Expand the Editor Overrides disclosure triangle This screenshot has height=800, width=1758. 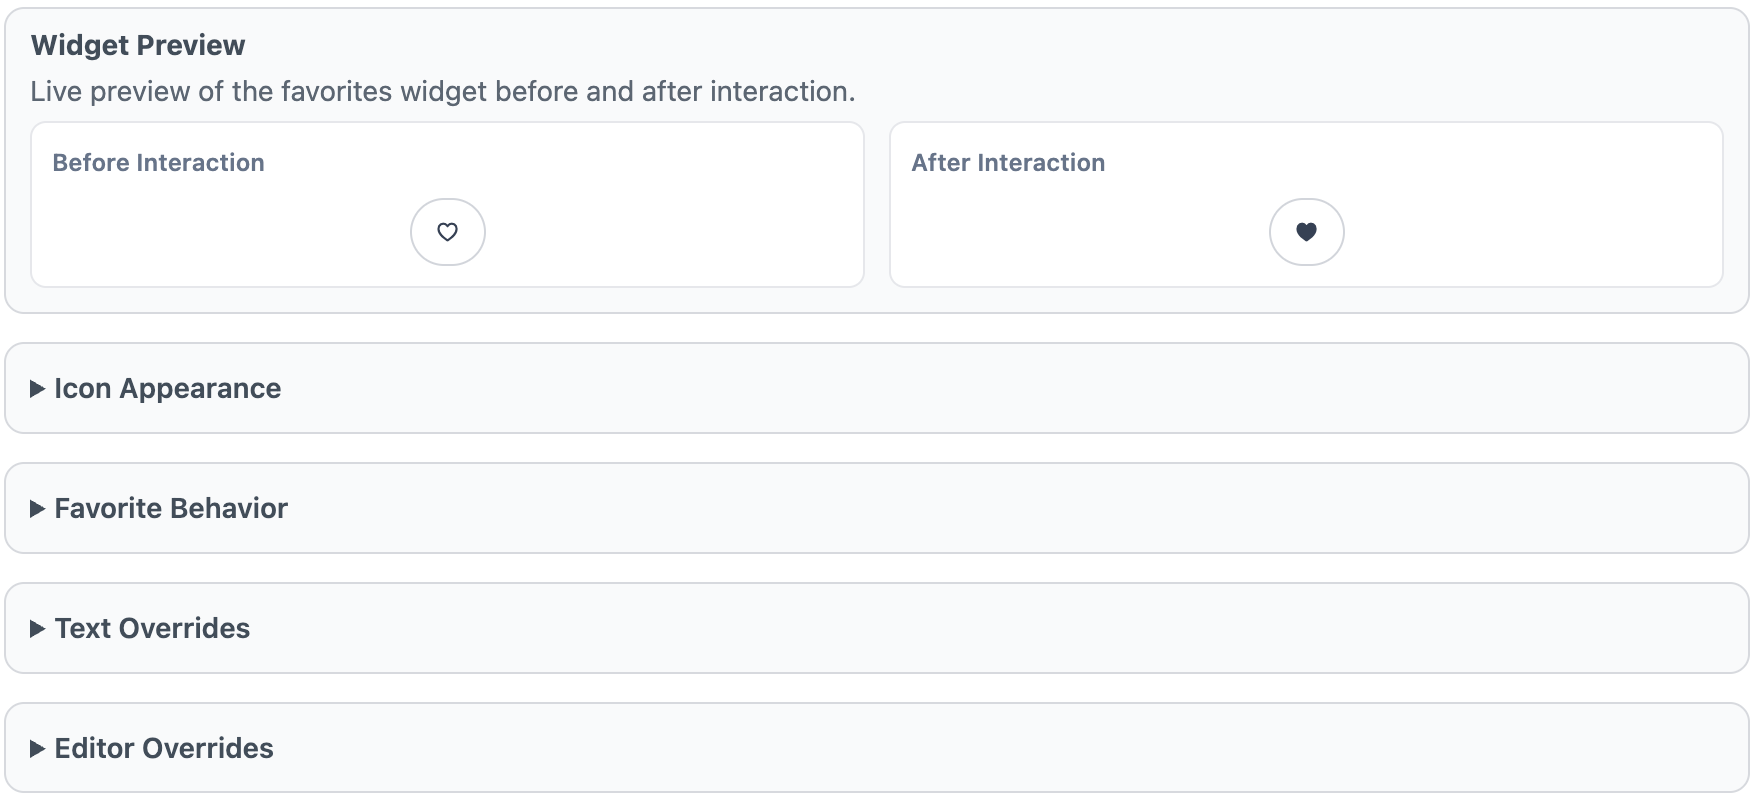38,749
